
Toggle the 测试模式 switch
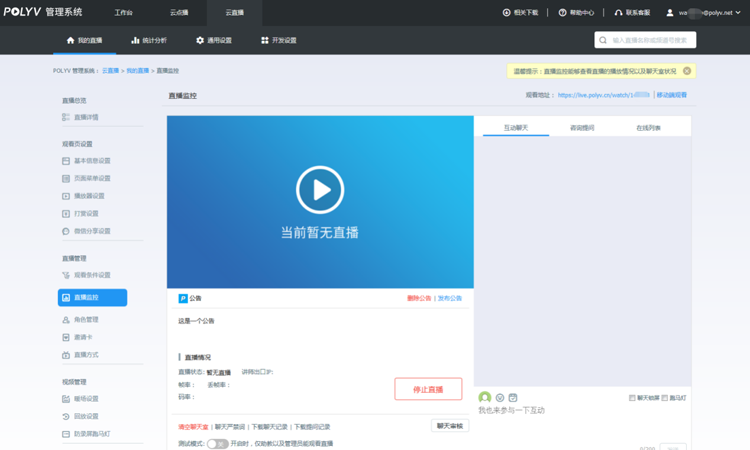tap(217, 443)
